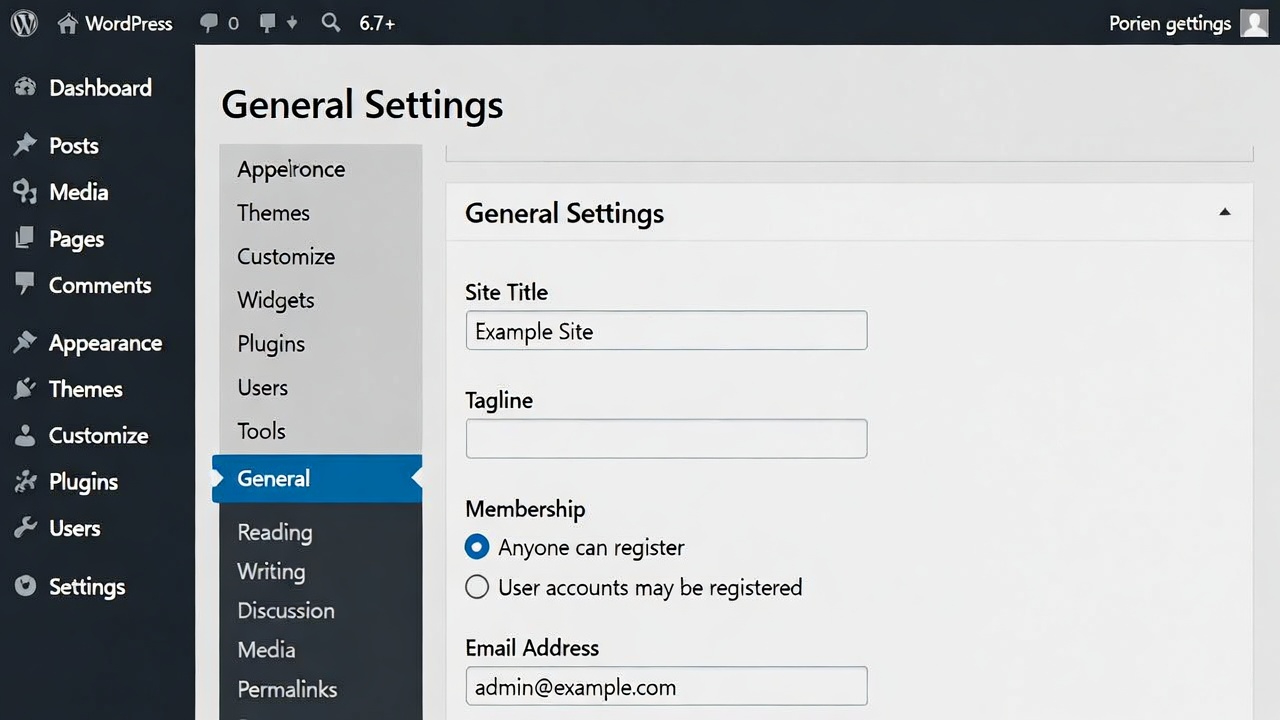This screenshot has height=720, width=1280.
Task: Collapse the General Settings panel arrow
Action: 1224,213
